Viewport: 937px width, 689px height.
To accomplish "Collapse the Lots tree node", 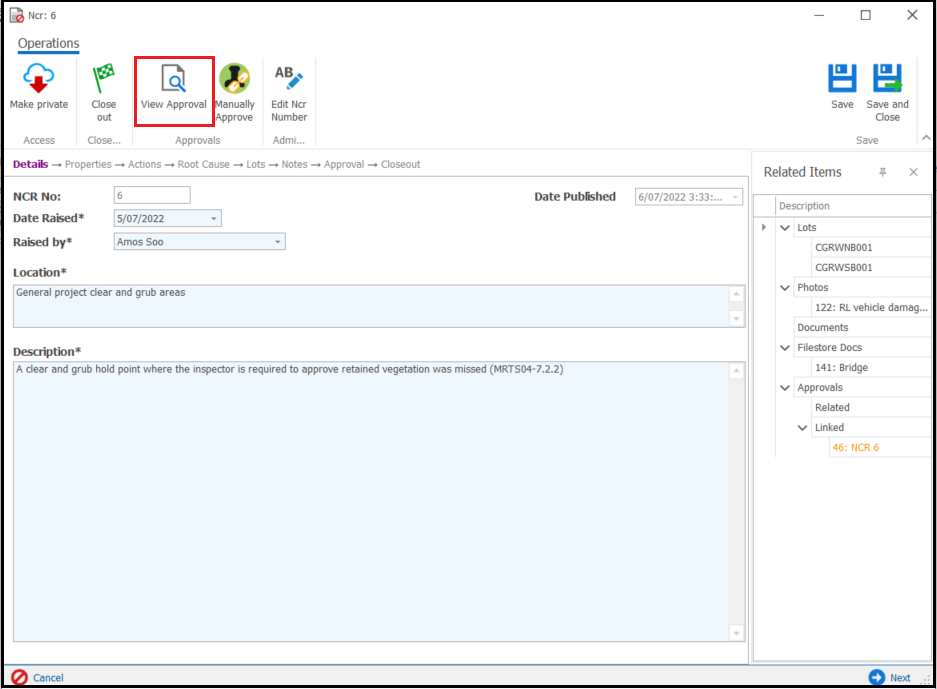I will [x=785, y=228].
